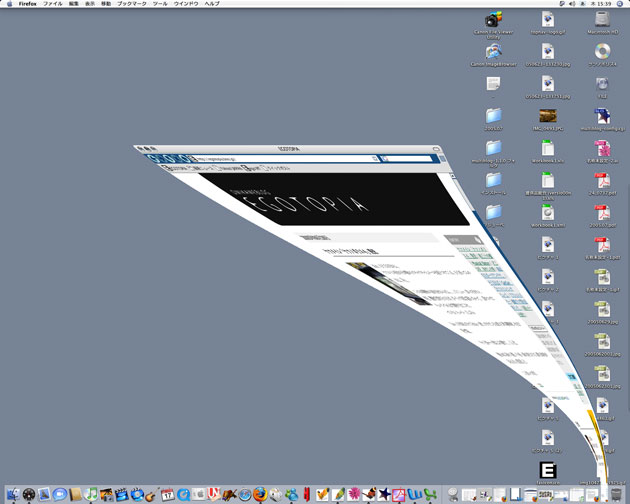Select the Workbook1.xls file icon
Viewport: 630px width, 504px height.
click(547, 148)
